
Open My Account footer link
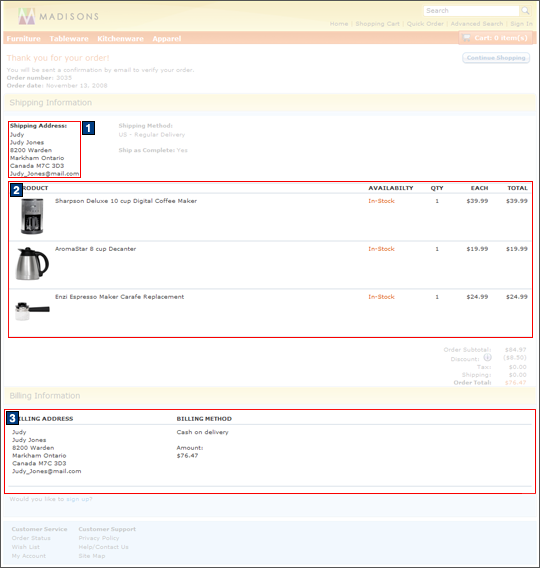coord(29,556)
